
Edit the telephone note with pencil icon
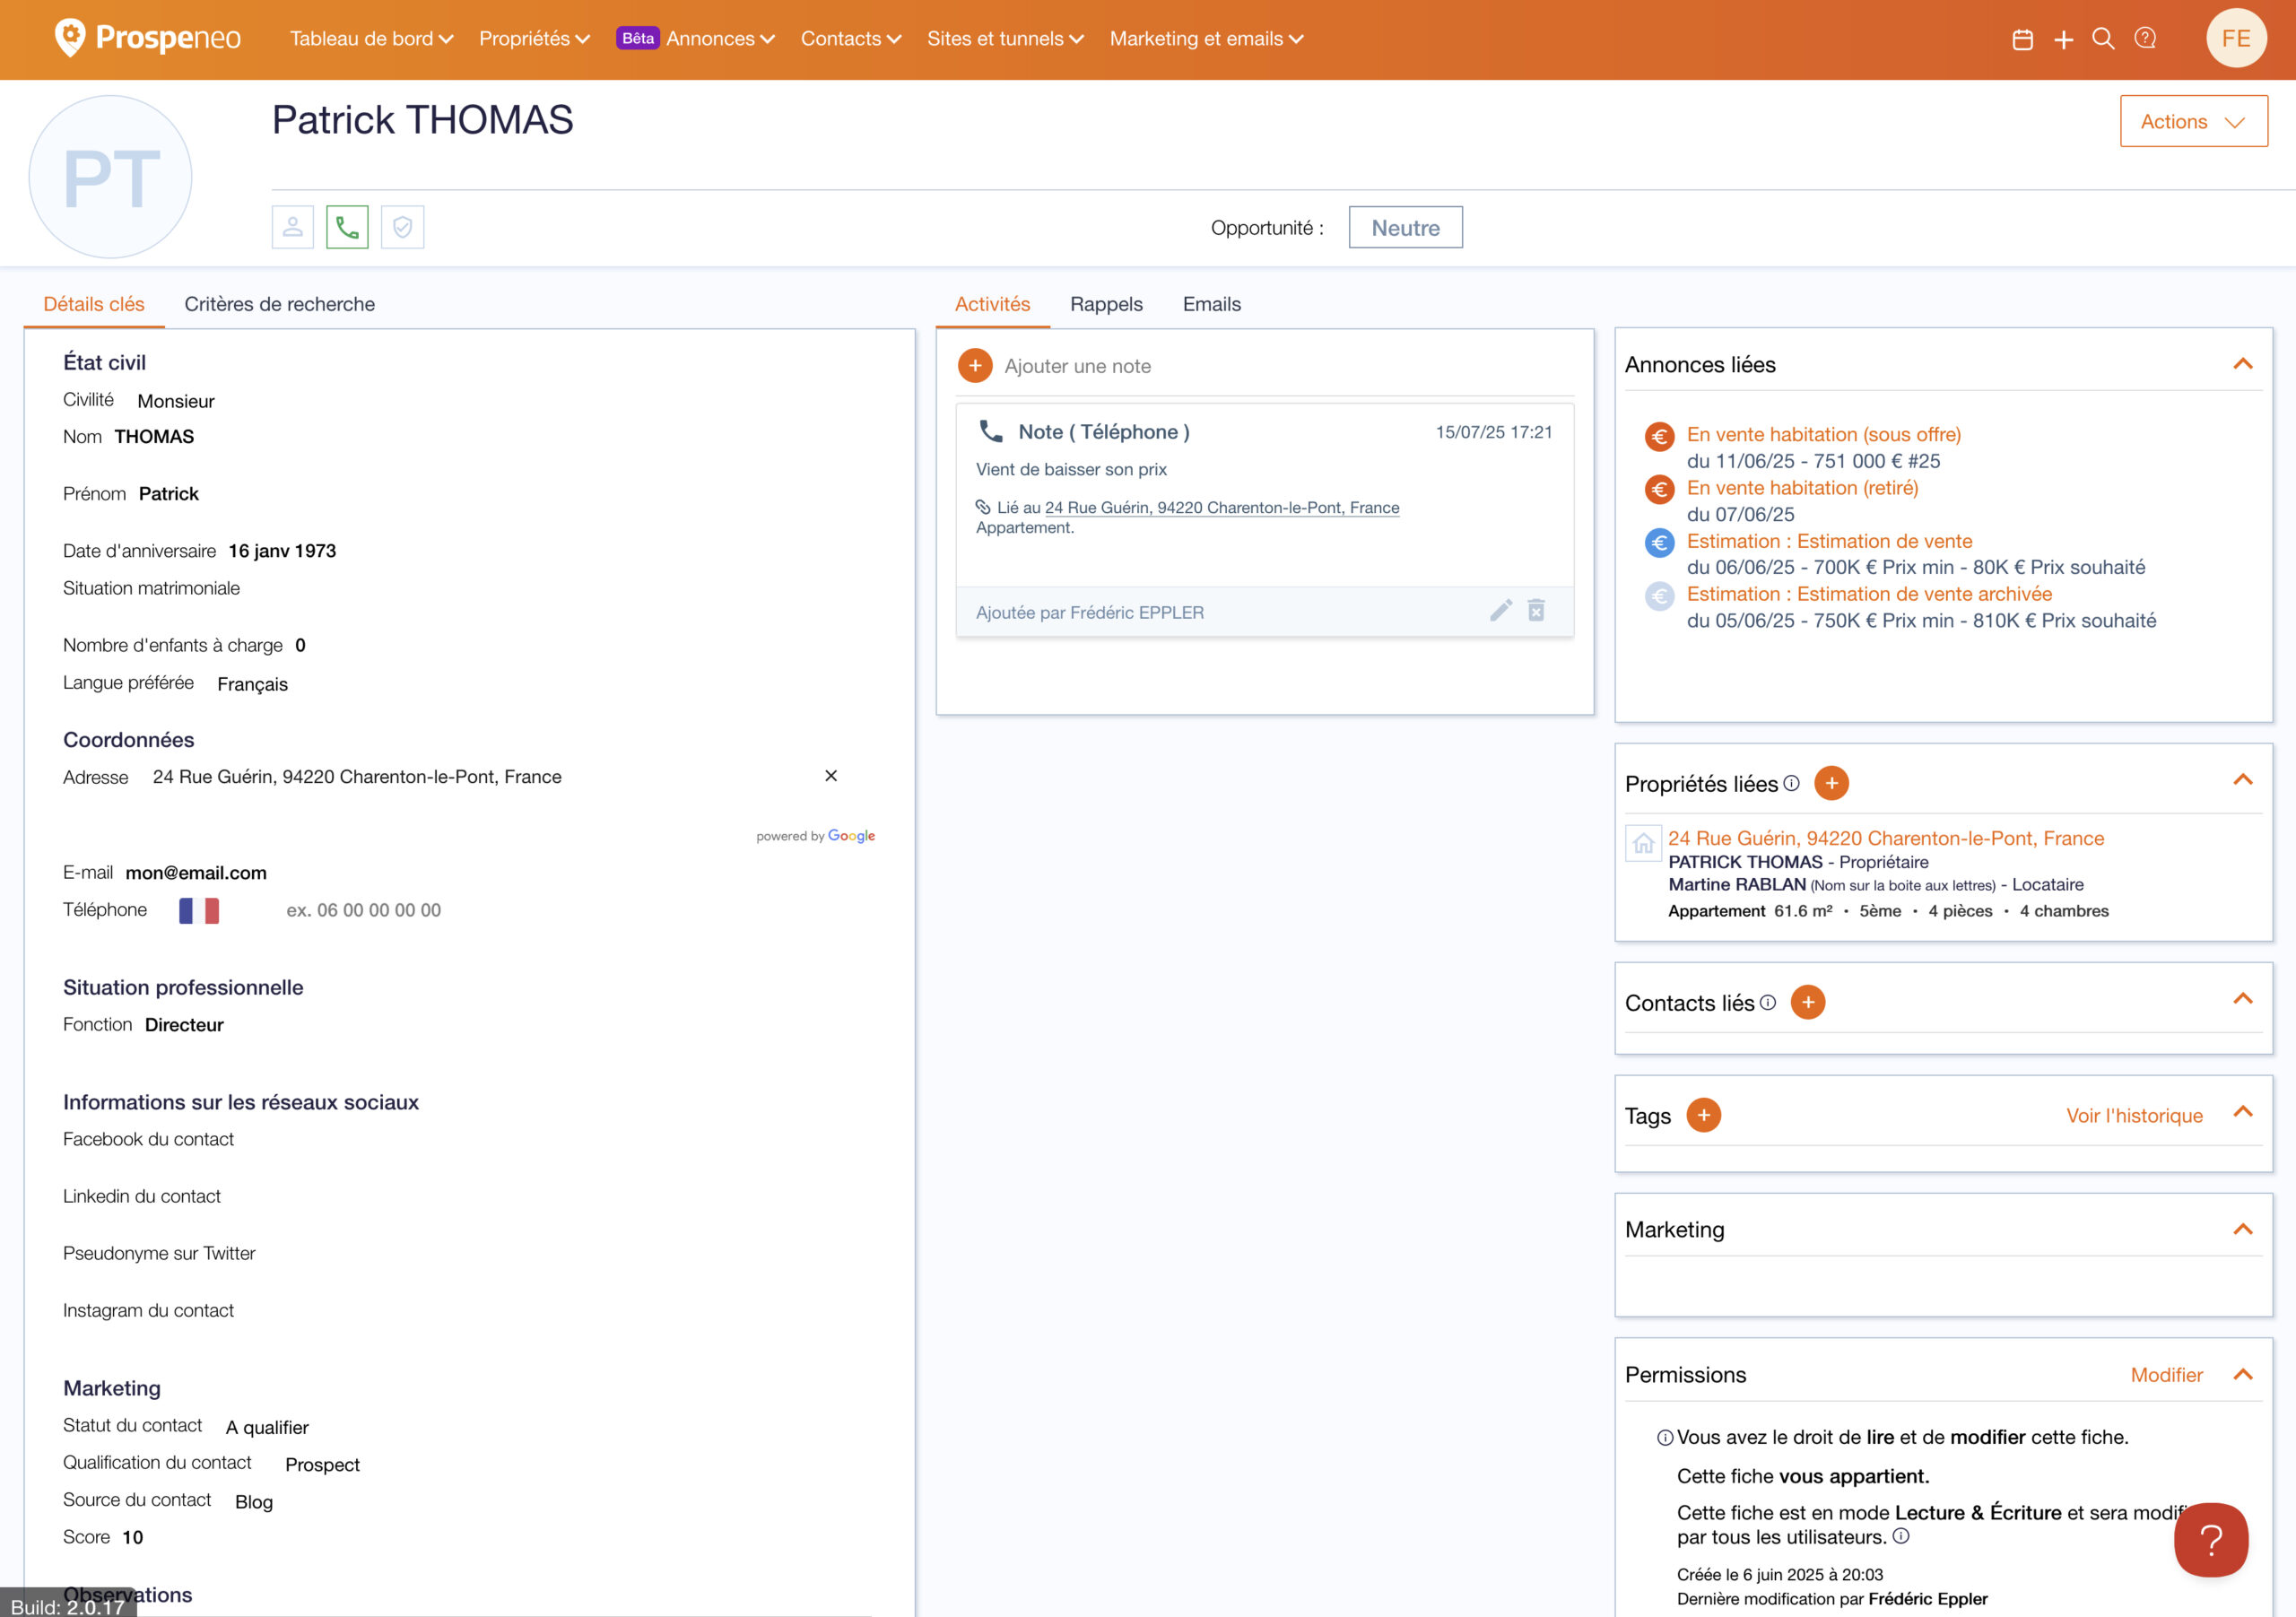pos(1501,610)
